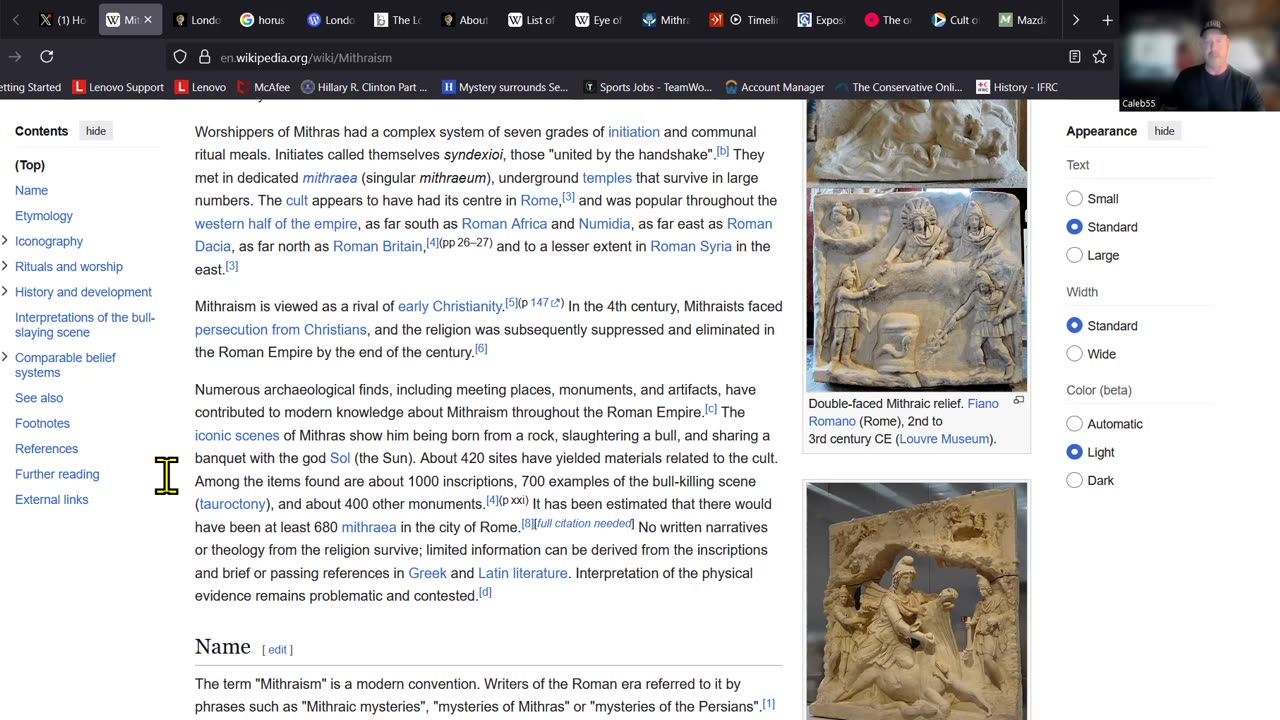
Task: Open the 'tauroctony' link
Action: (232, 504)
